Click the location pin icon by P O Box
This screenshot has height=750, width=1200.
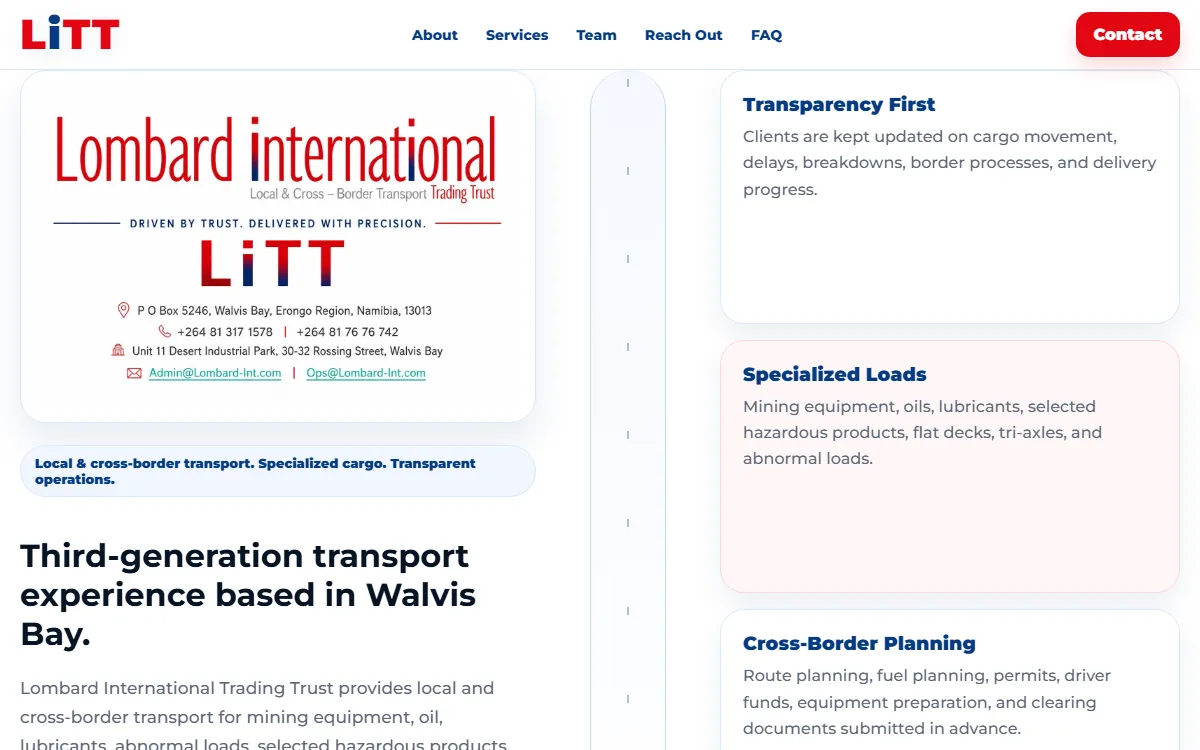pyautogui.click(x=124, y=310)
